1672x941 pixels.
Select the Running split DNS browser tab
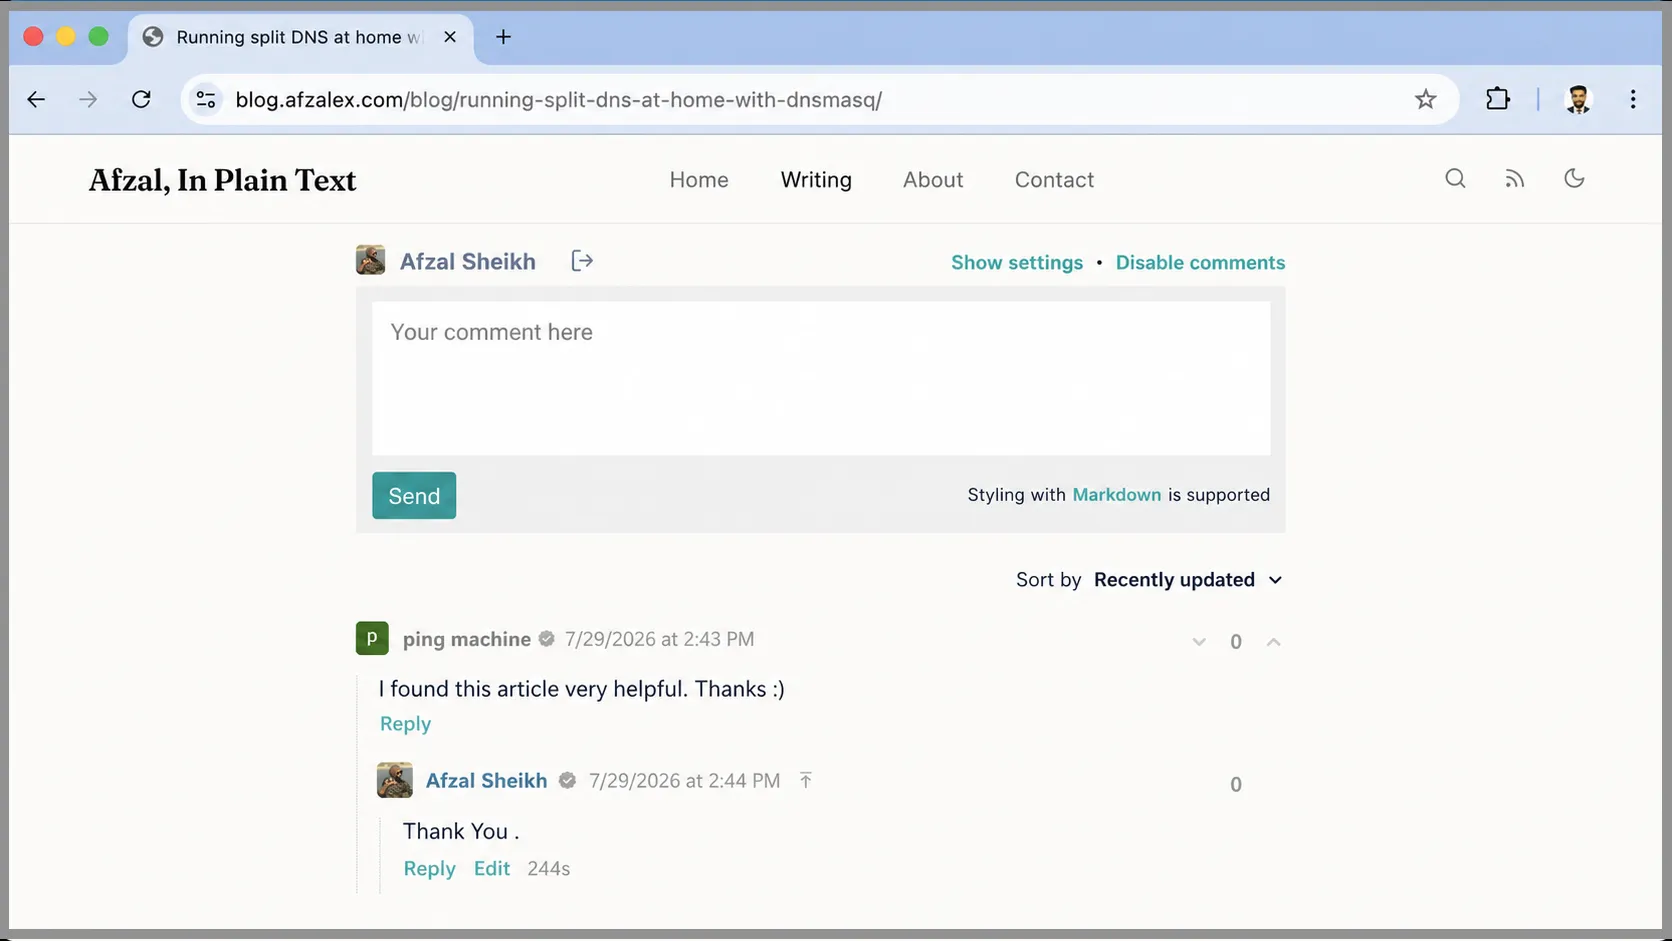[x=299, y=38]
